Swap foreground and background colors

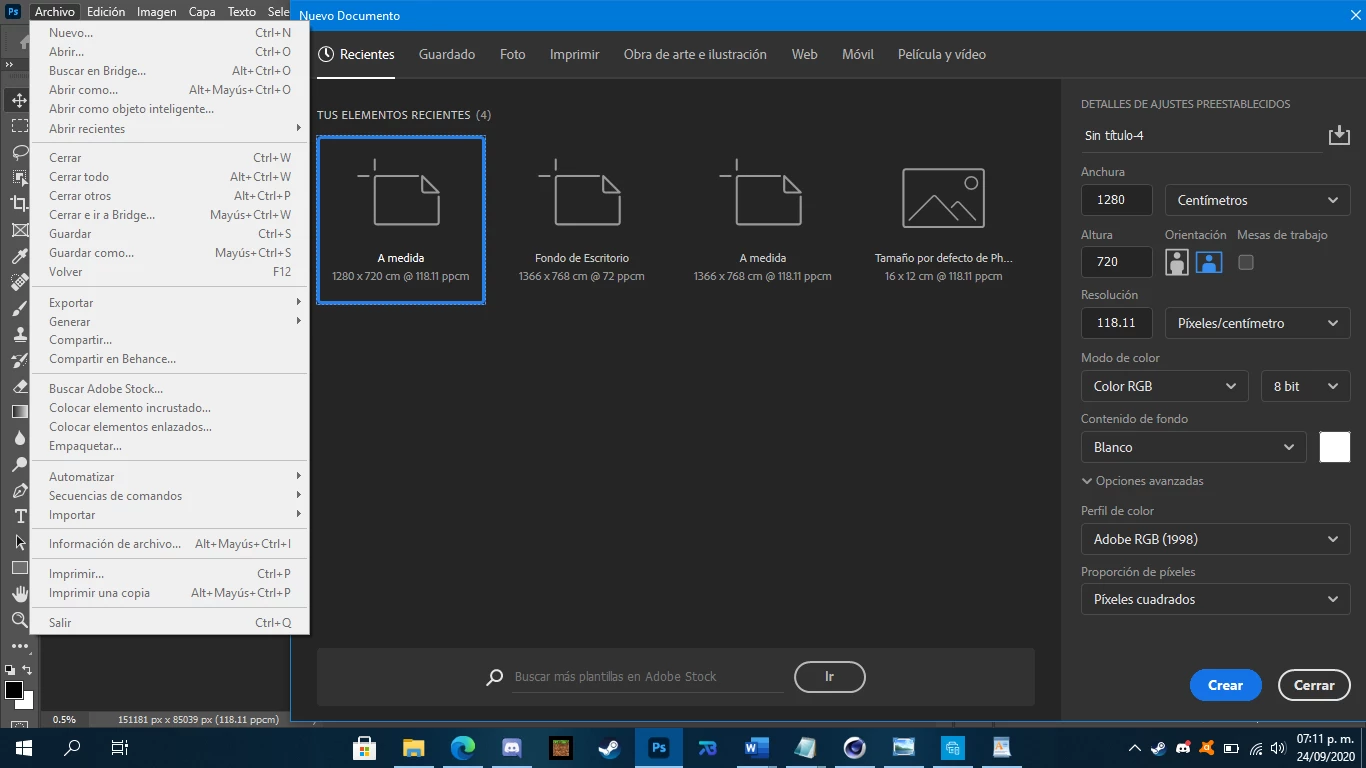(x=28, y=670)
